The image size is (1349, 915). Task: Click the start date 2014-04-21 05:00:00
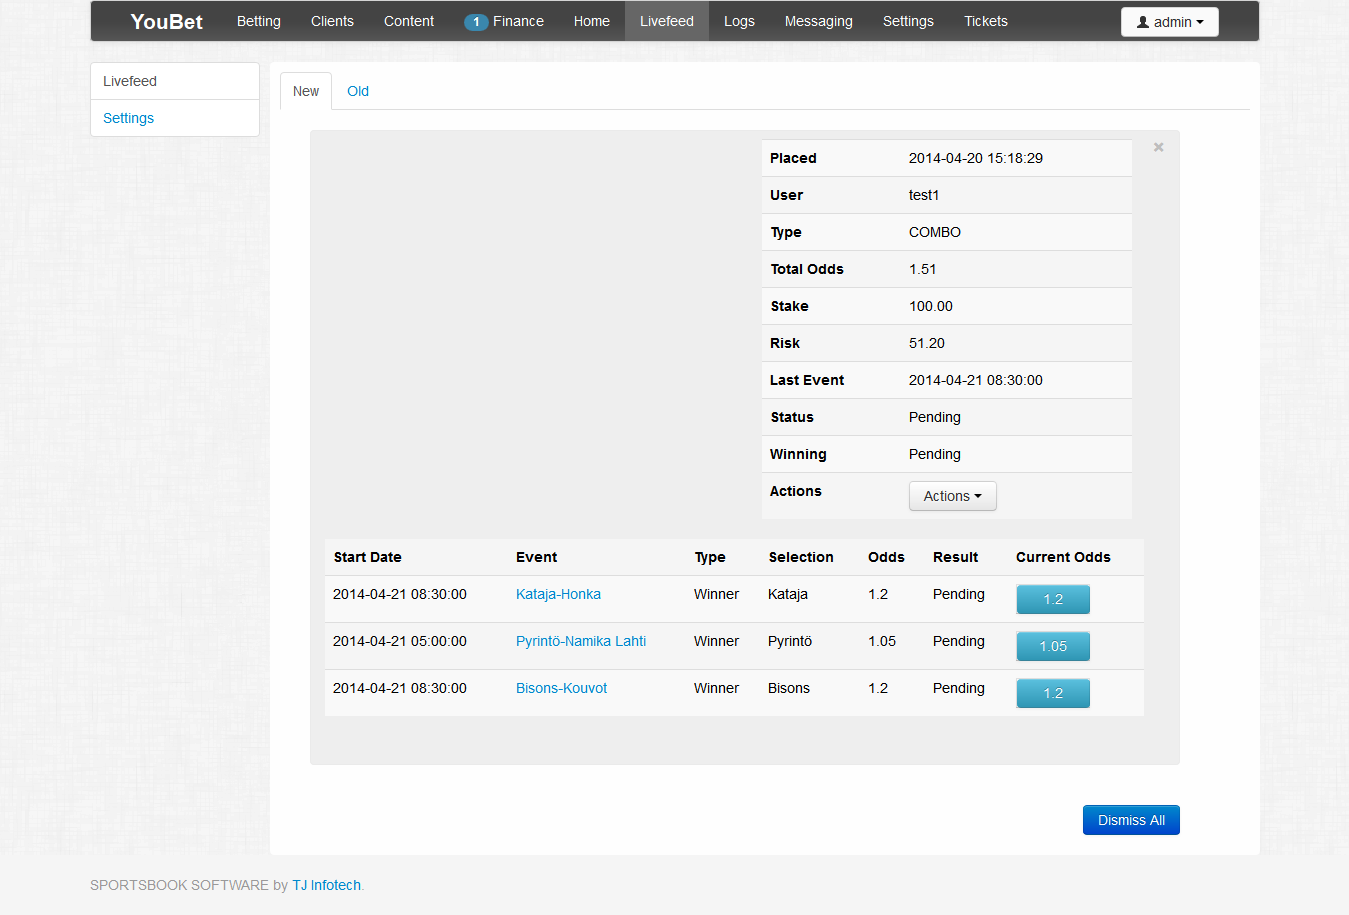[x=400, y=641]
